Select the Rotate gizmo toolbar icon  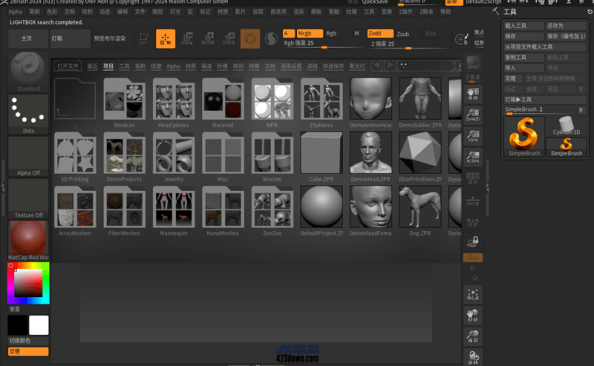(229, 39)
